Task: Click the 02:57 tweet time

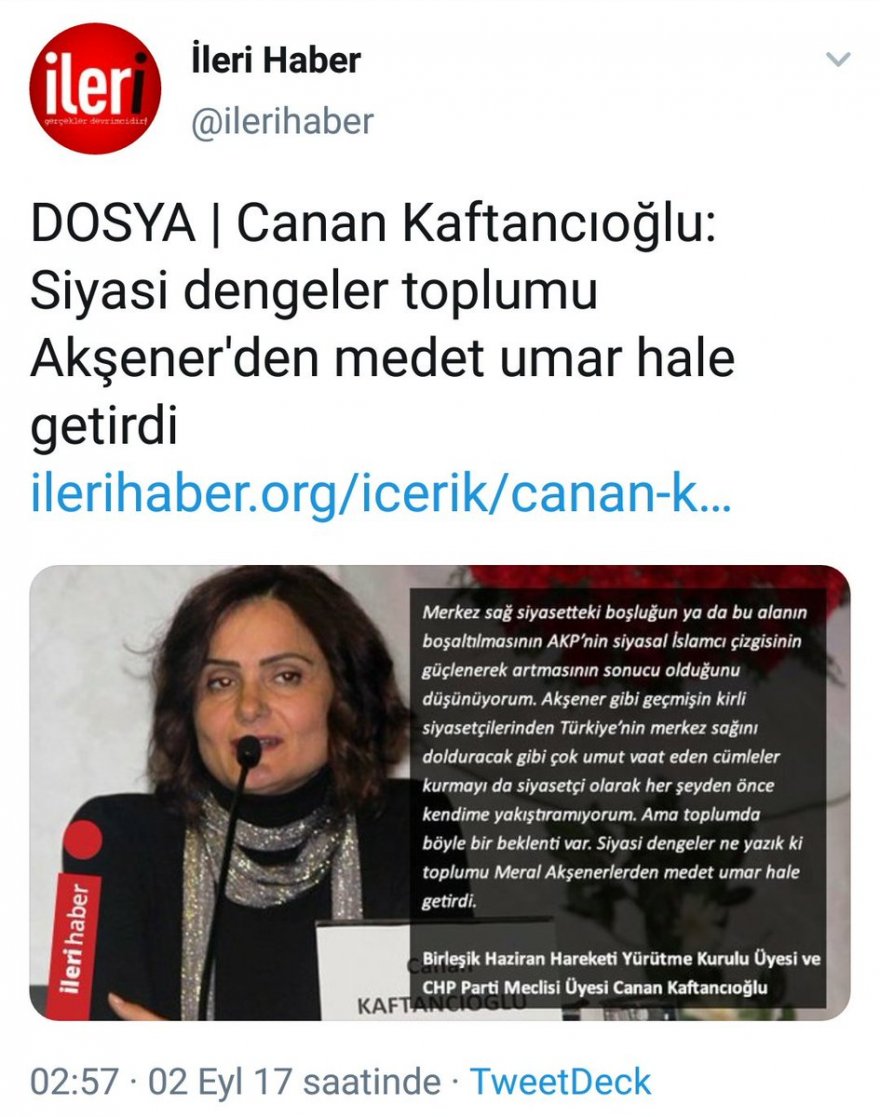Action: point(74,1081)
